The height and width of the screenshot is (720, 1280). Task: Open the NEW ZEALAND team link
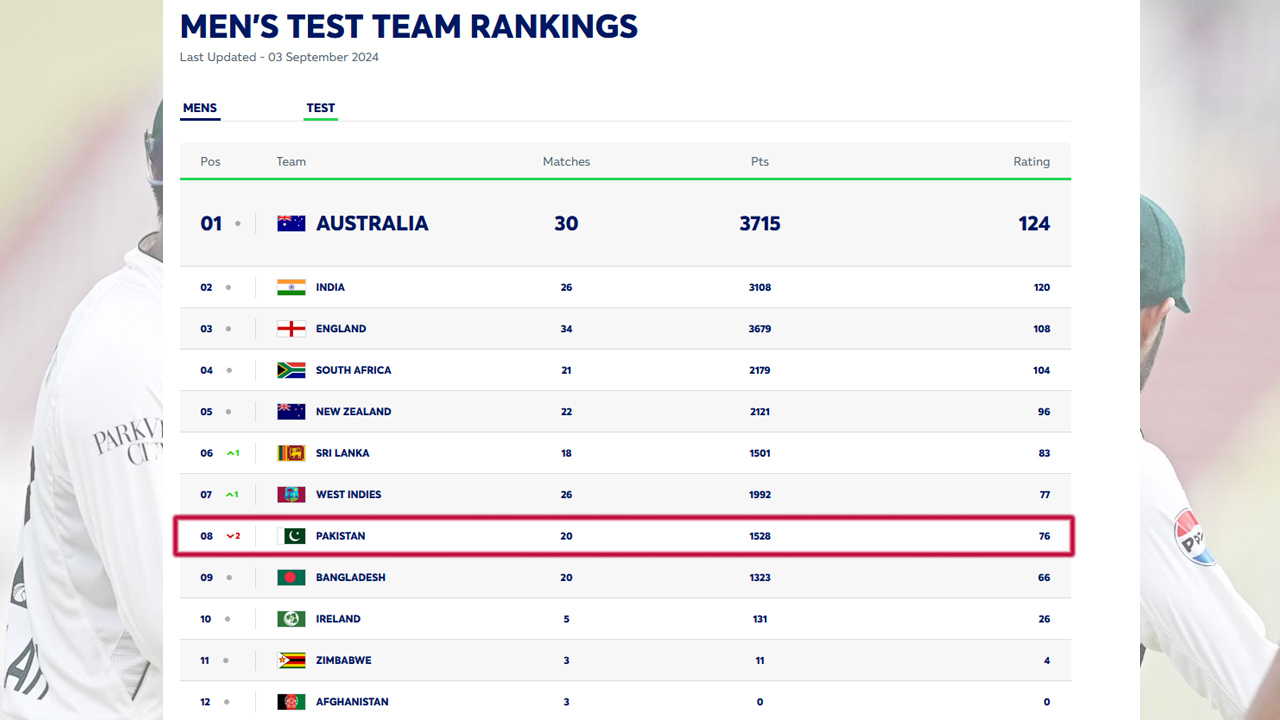click(x=353, y=412)
